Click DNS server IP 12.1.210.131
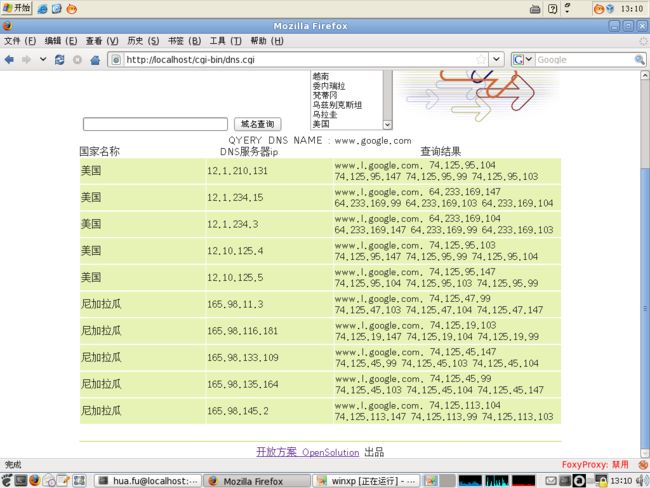The height and width of the screenshot is (488, 650). [x=237, y=171]
